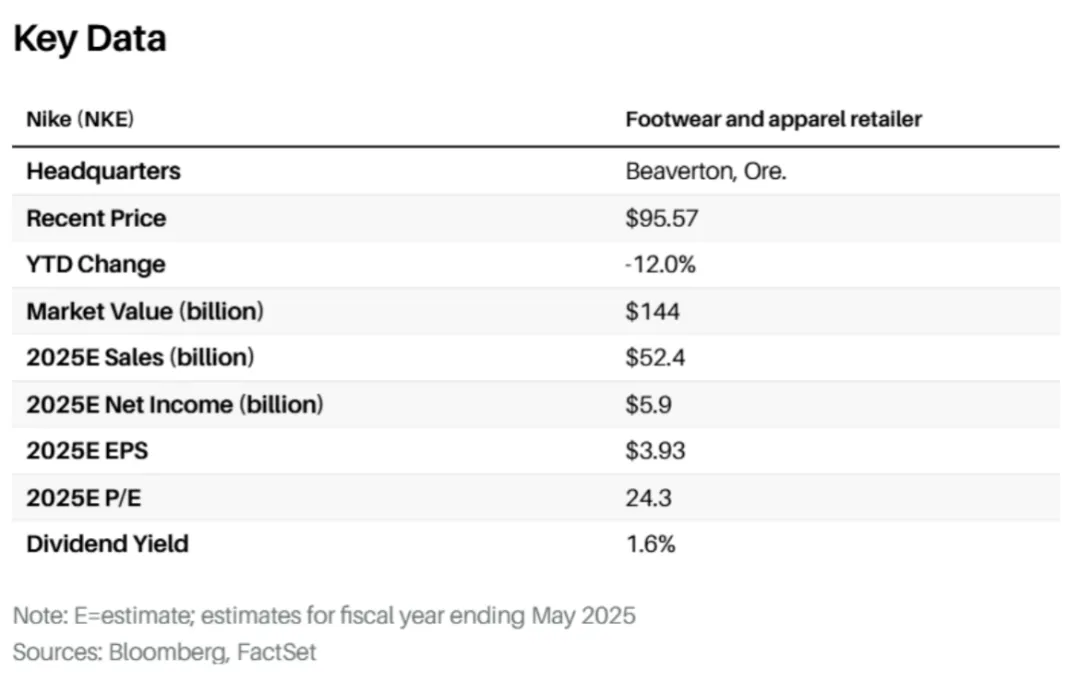
Task: Select the "Market Value (billion)" label
Action: 145,311
